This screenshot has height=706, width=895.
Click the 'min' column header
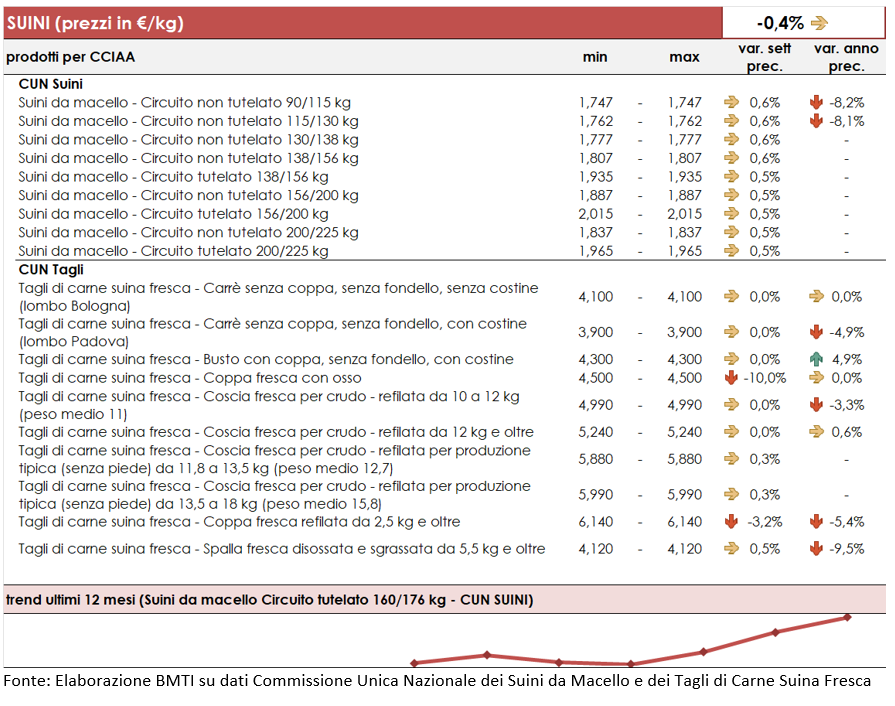click(x=595, y=57)
